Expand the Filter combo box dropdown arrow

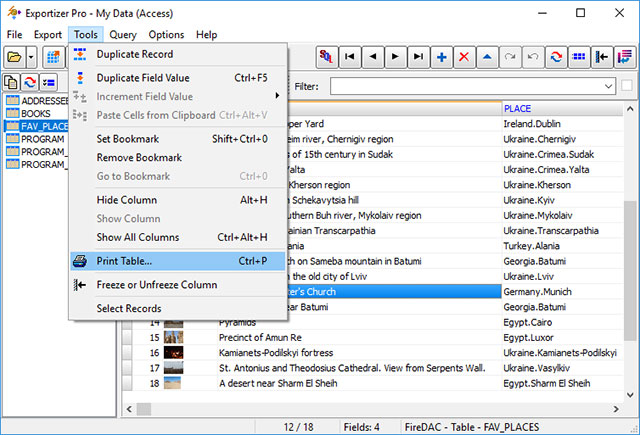pos(608,86)
